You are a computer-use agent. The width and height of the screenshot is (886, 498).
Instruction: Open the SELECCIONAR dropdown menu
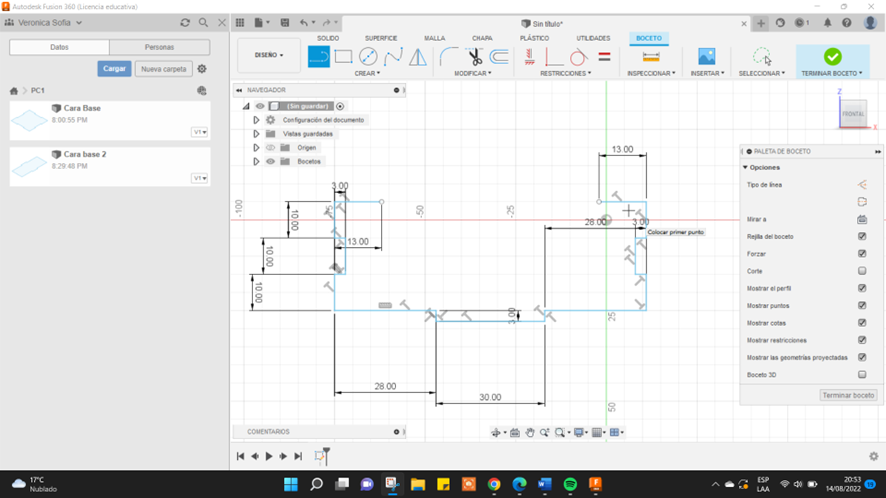coord(762,73)
